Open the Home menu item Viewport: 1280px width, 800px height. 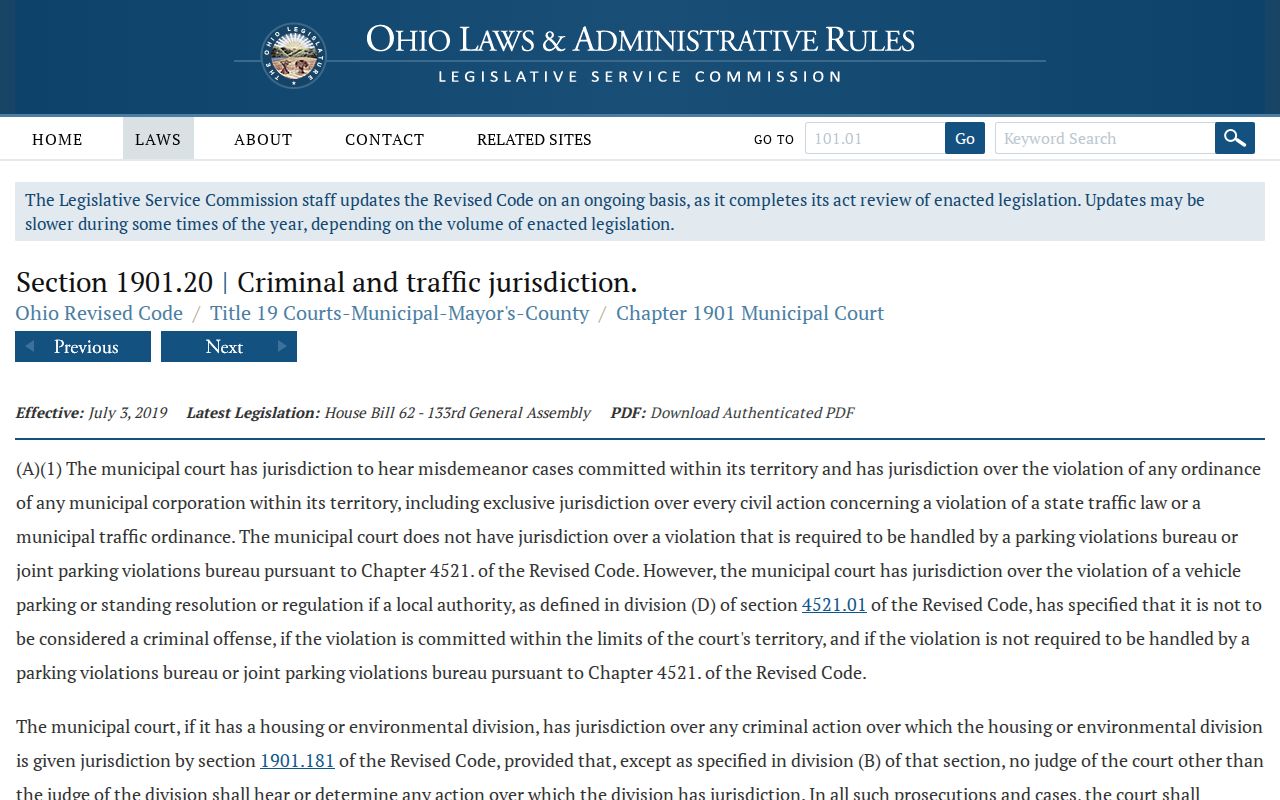click(x=57, y=139)
